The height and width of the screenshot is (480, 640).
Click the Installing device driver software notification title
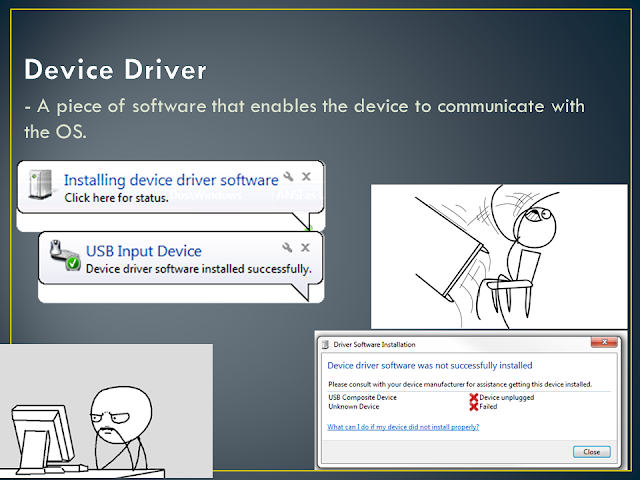coord(171,180)
